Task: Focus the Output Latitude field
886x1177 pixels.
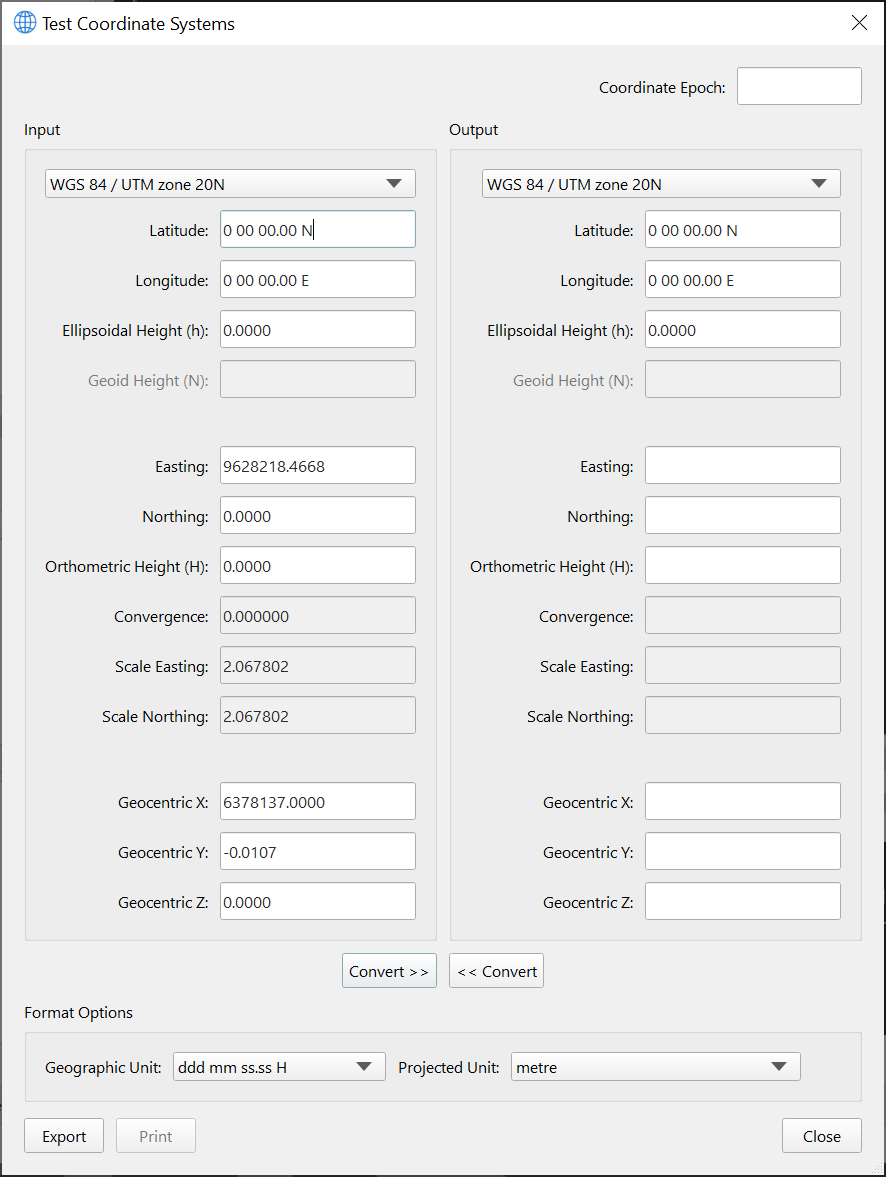Action: [742, 230]
